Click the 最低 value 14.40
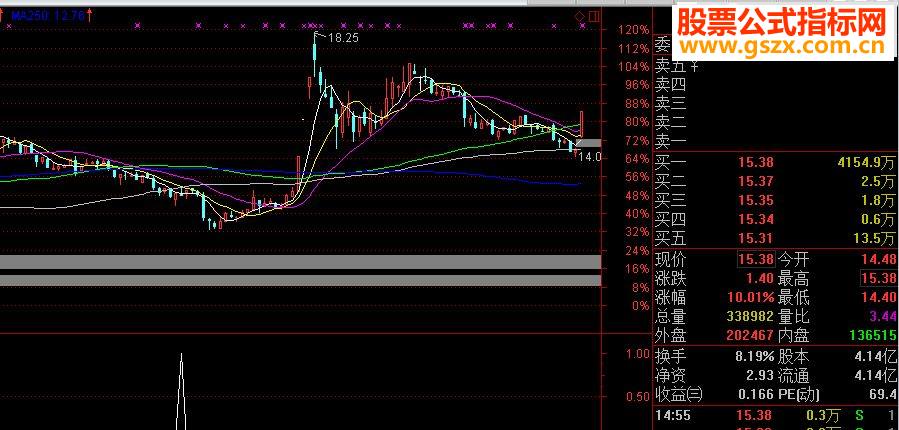This screenshot has width=899, height=430. [x=878, y=298]
